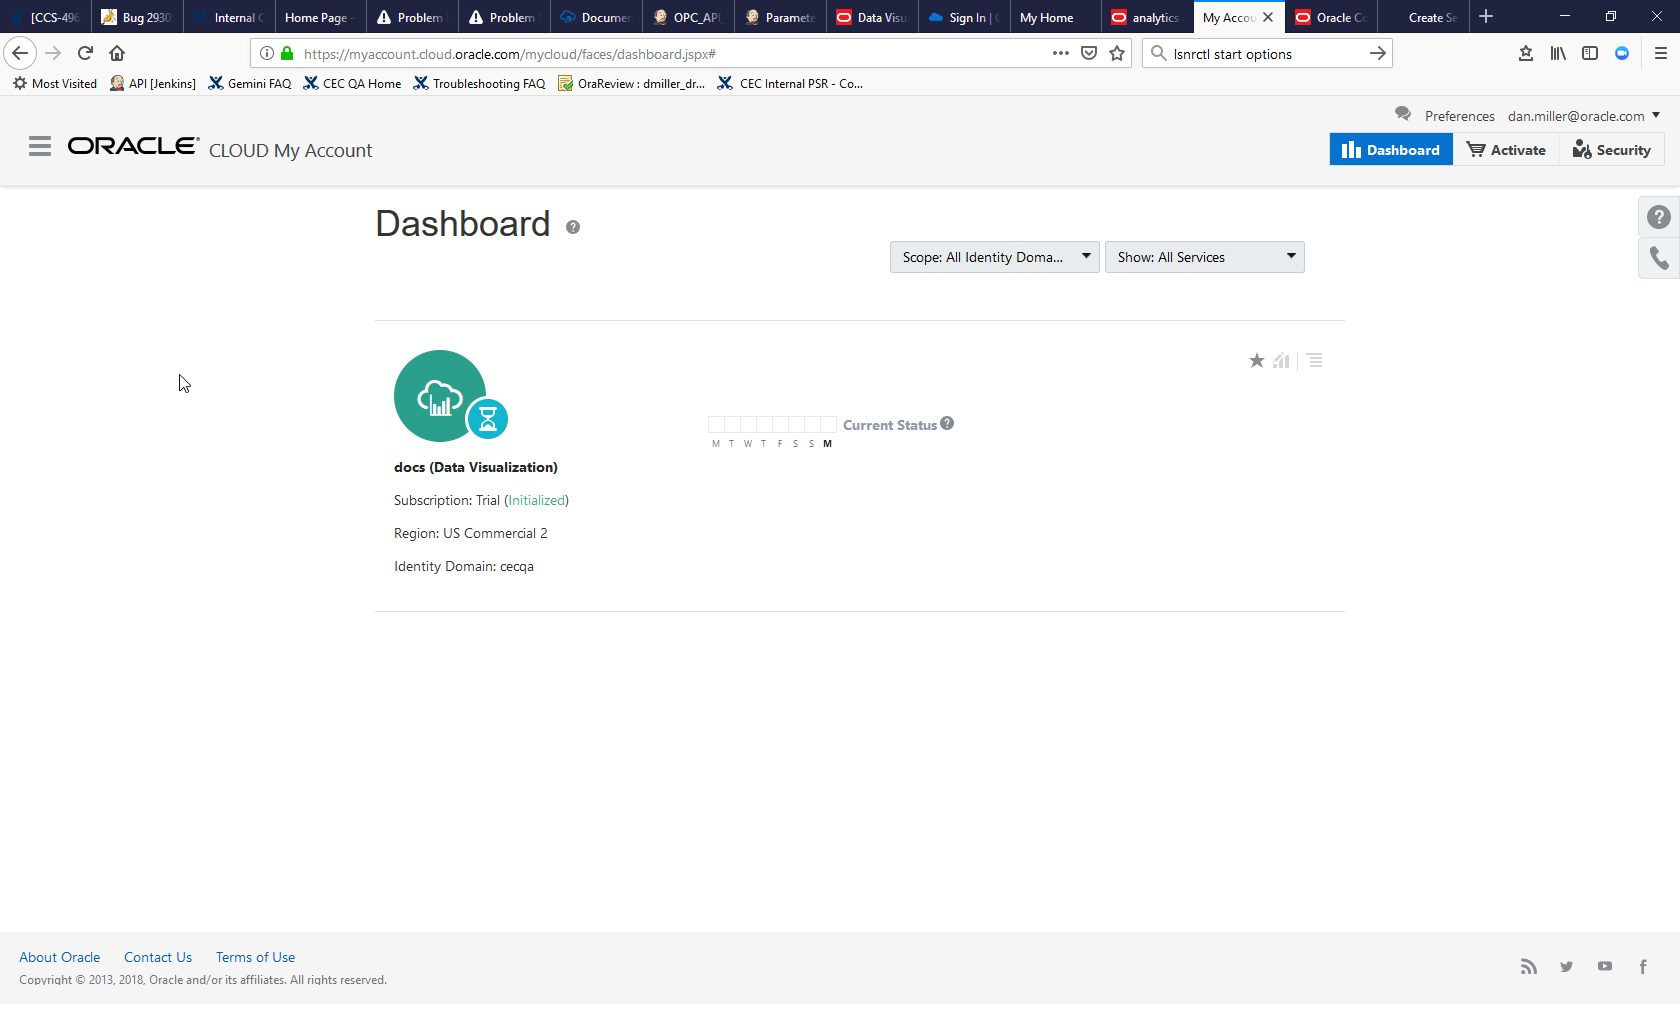Image resolution: width=1680 pixels, height=1010 pixels.
Task: Open the Terms of Use link
Action: [256, 957]
